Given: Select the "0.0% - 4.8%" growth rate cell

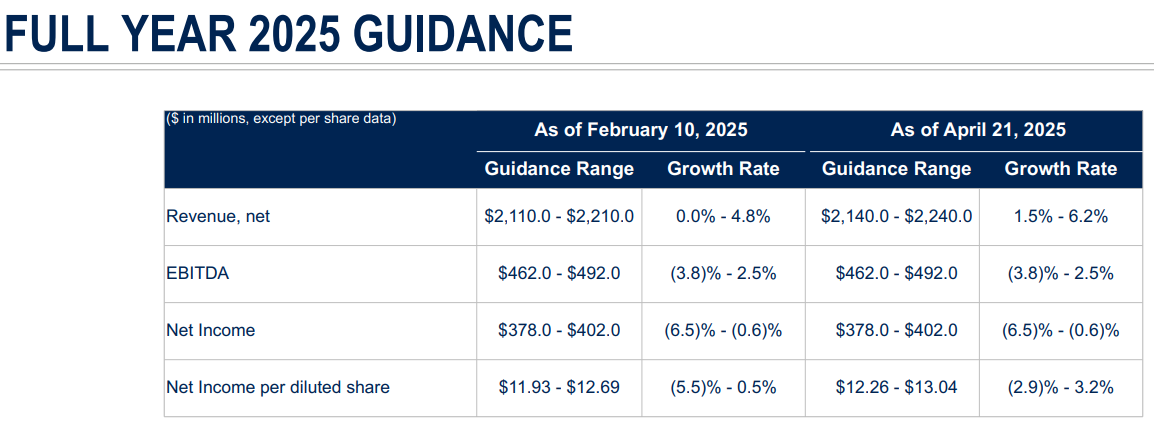Looking at the screenshot, I should click(x=723, y=216).
